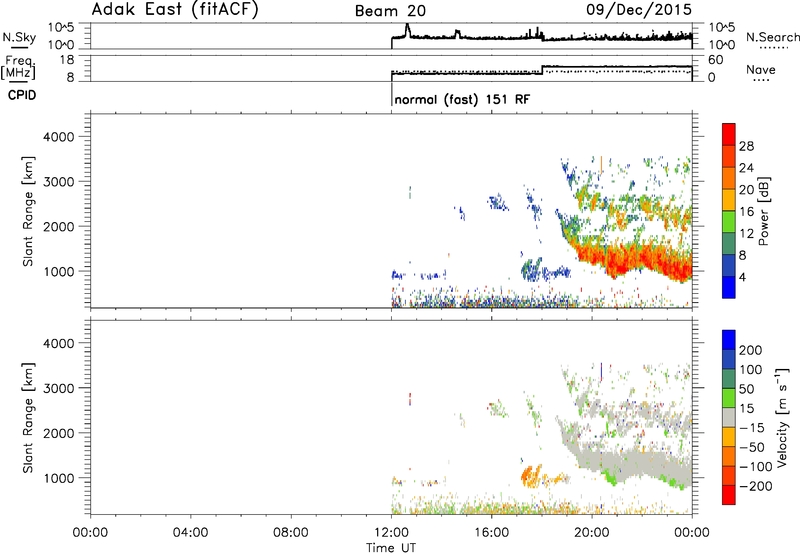Screen dimensions: 800x554
Task: Click the 'Power [dB]' colorbar label
Action: pyautogui.click(x=763, y=211)
